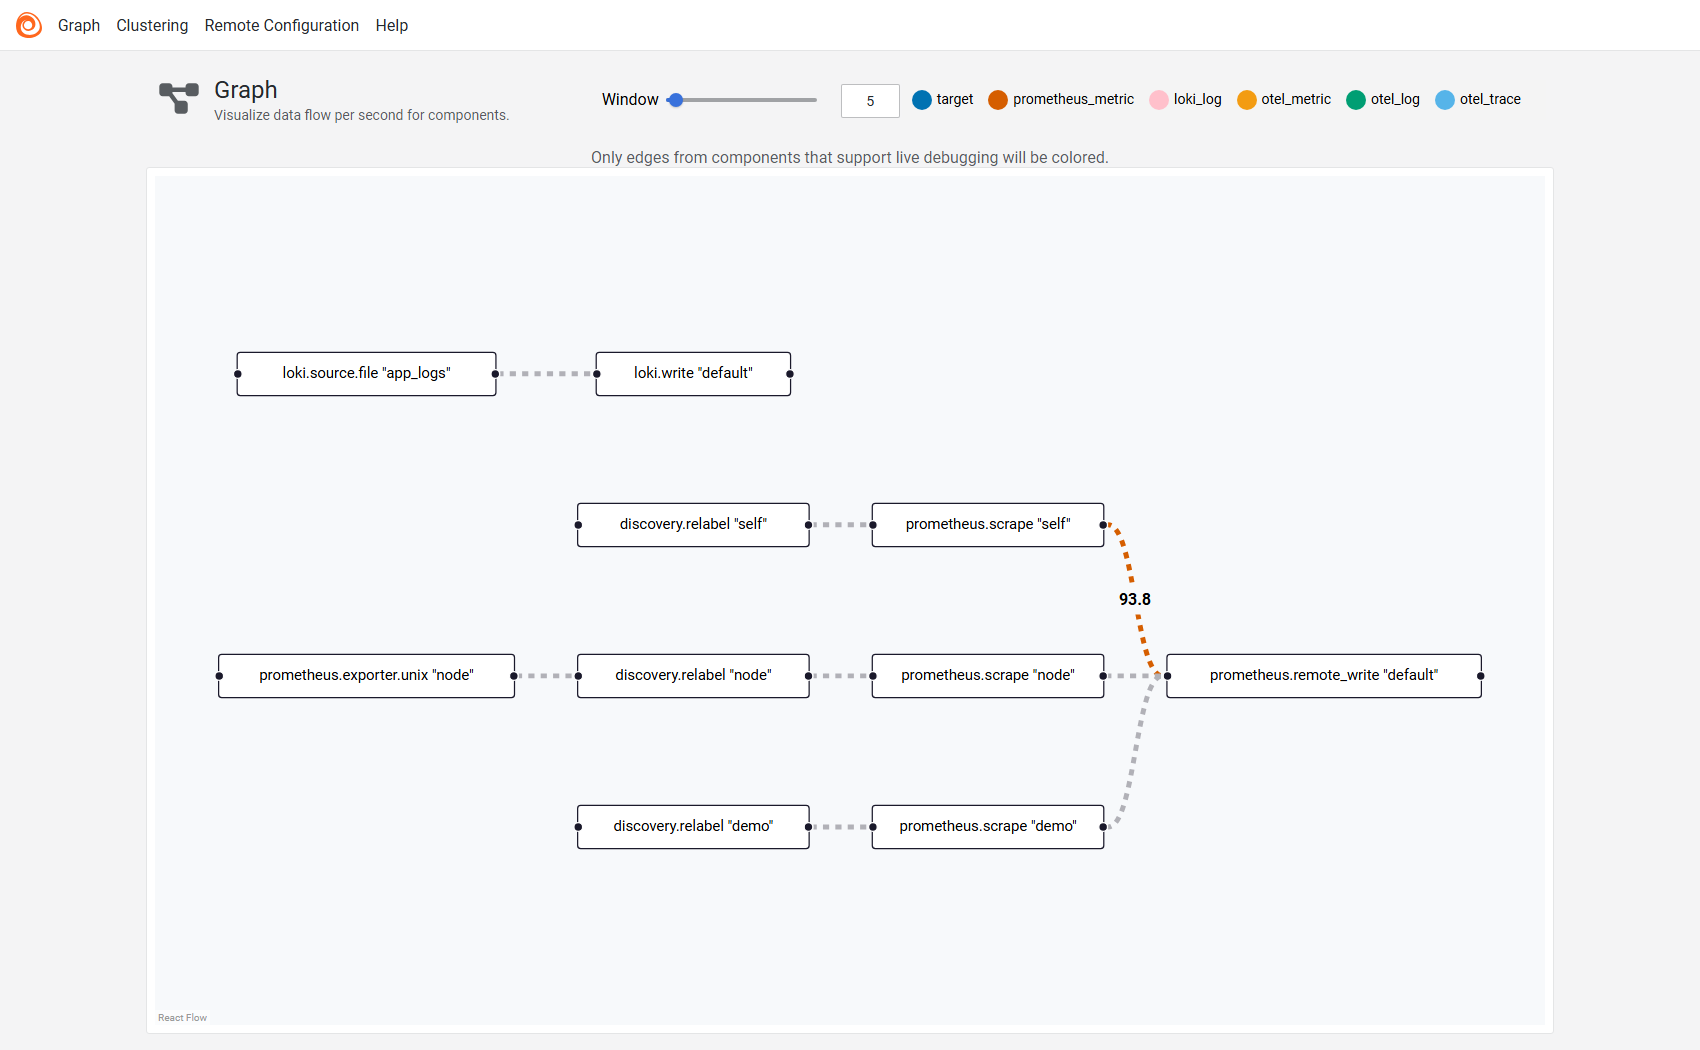1700x1050 pixels.
Task: Open the Clustering page
Action: tap(152, 25)
